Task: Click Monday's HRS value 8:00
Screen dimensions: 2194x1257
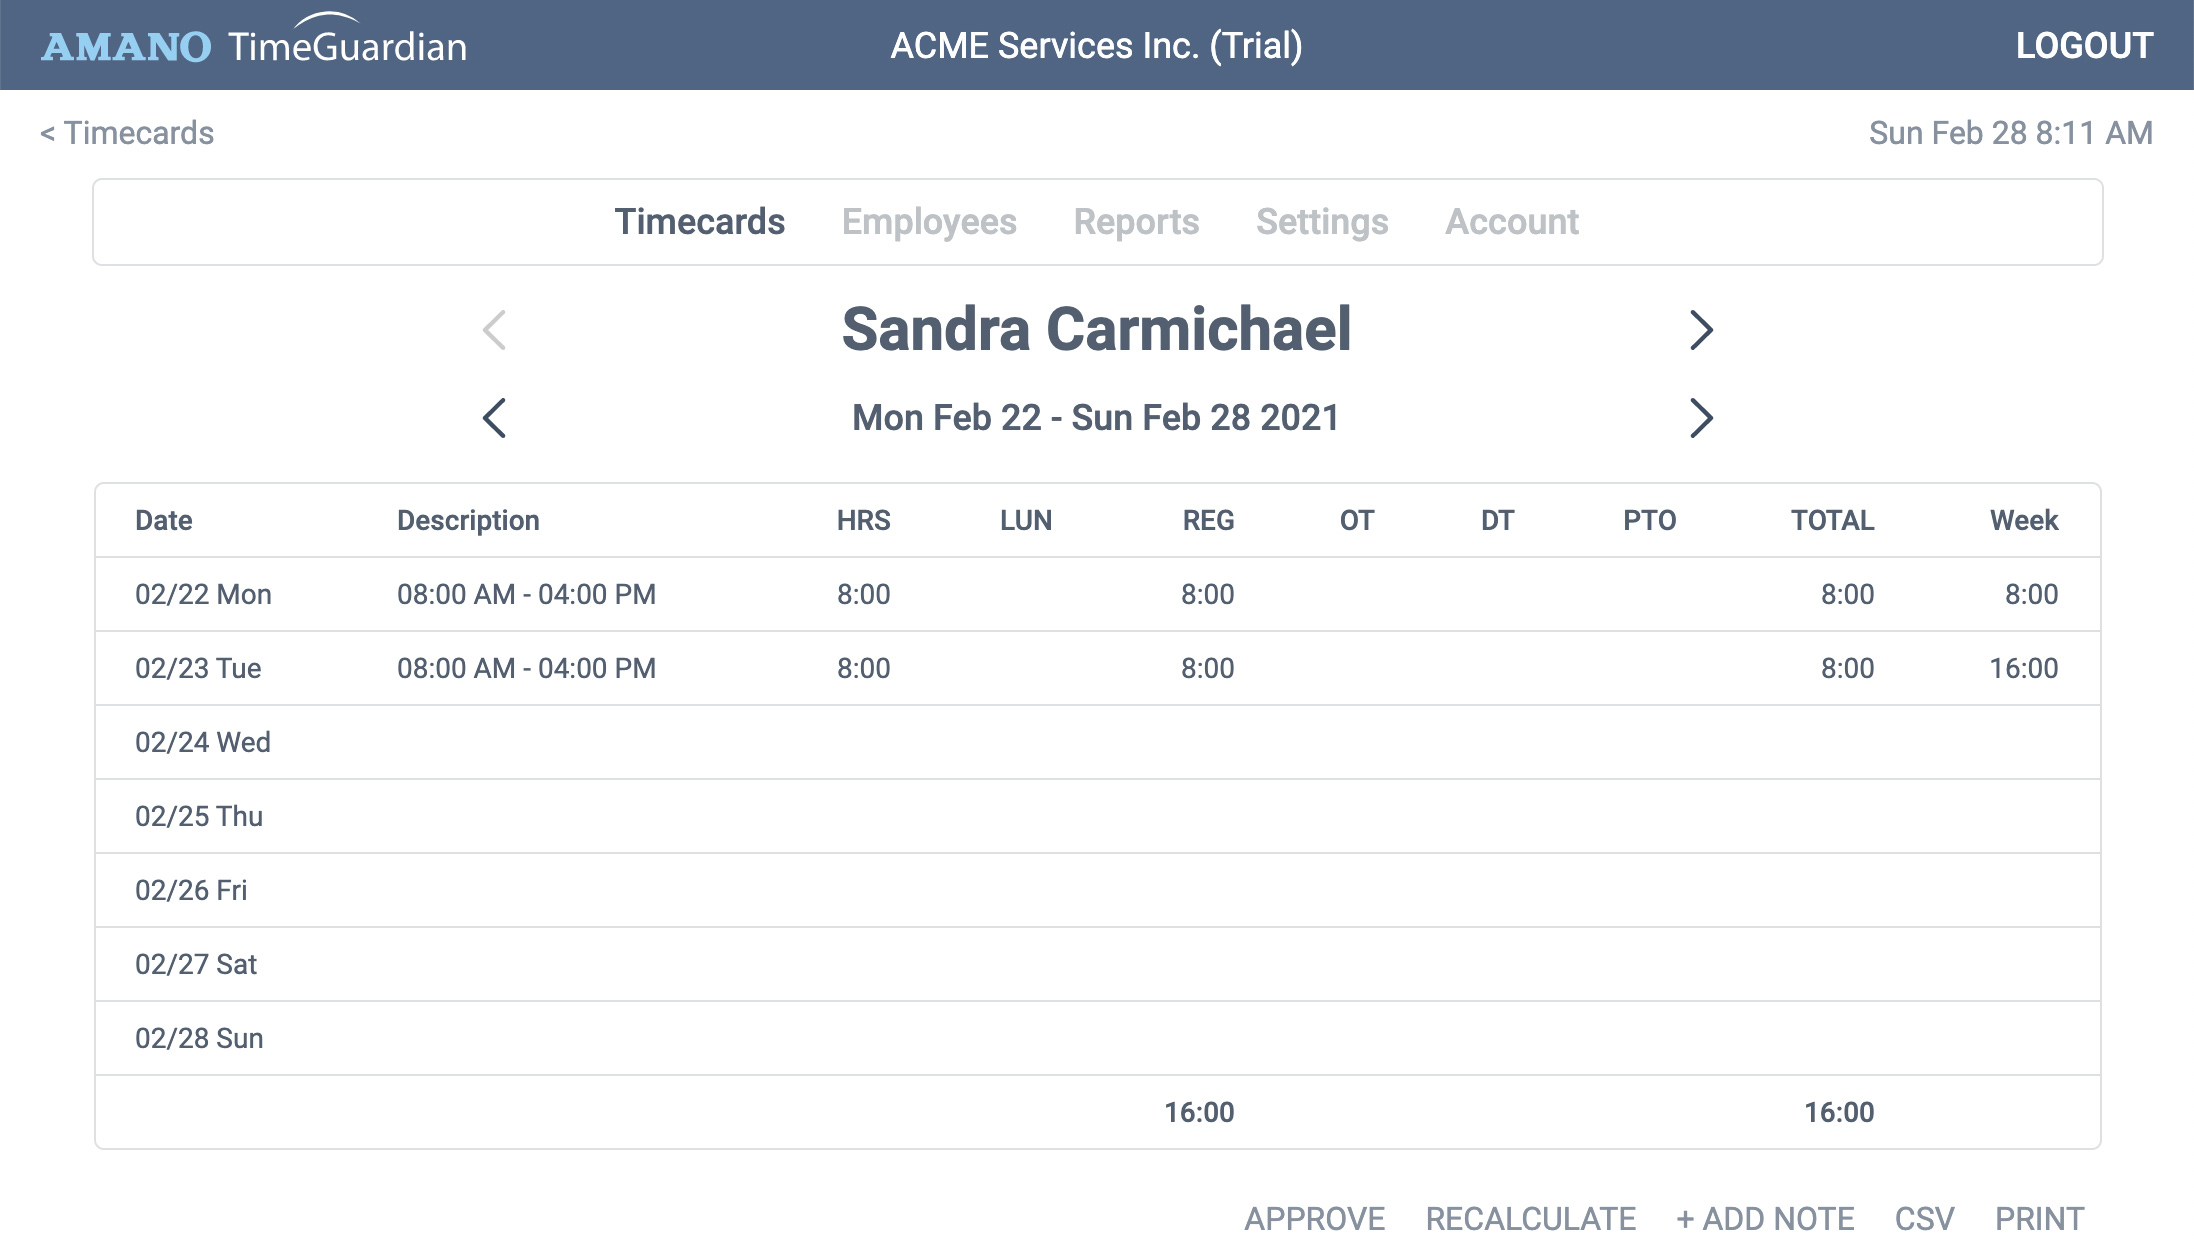Action: [864, 594]
